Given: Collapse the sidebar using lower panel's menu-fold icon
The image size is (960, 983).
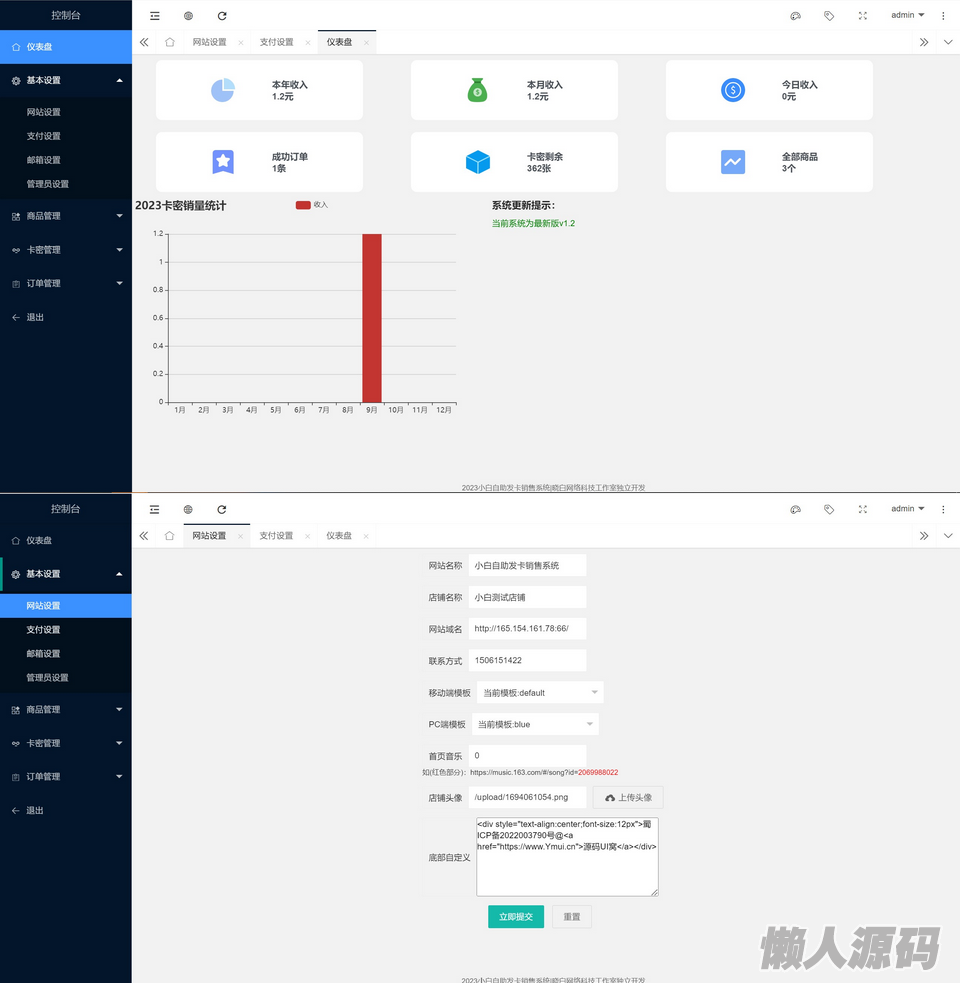Looking at the screenshot, I should [x=155, y=510].
